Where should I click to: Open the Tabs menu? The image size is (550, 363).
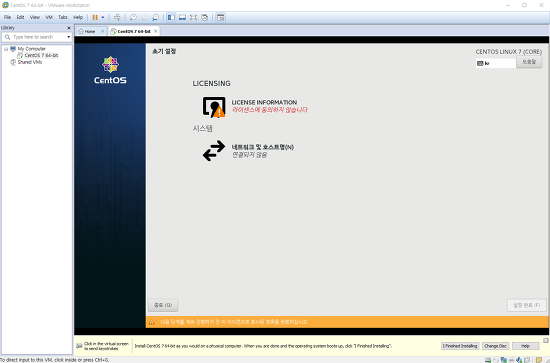(63, 17)
